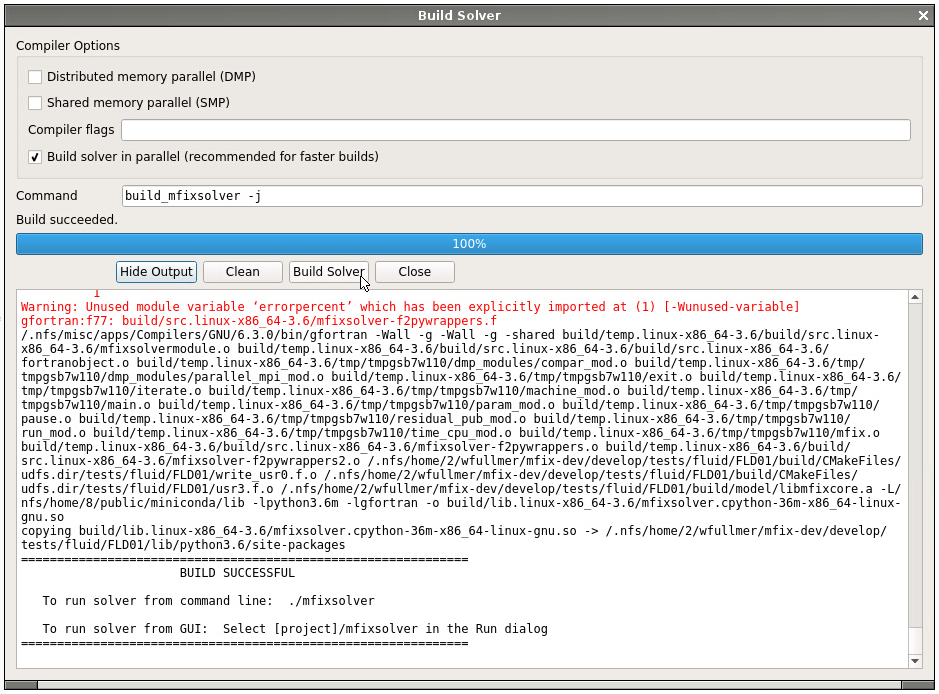Click the 100% build progress bar
939x694 pixels.
tap(469, 244)
